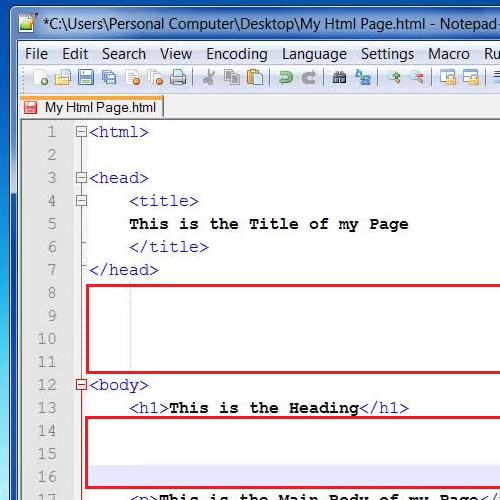Screen dimensions: 500x500
Task: Click the Copy icon in the toolbar
Action: pyautogui.click(x=232, y=77)
